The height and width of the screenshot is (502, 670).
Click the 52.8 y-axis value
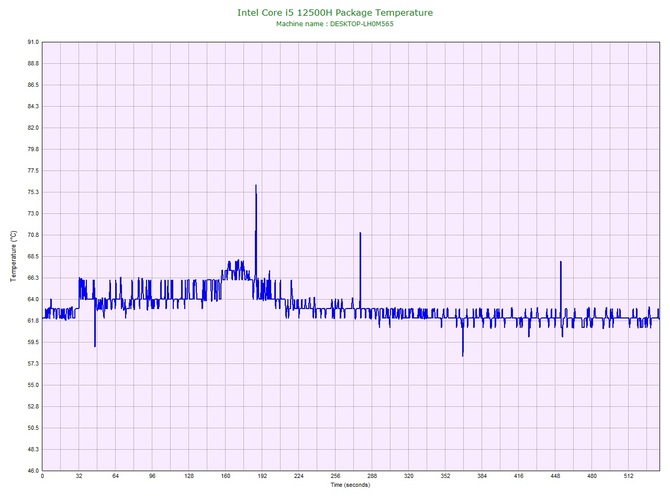point(33,406)
